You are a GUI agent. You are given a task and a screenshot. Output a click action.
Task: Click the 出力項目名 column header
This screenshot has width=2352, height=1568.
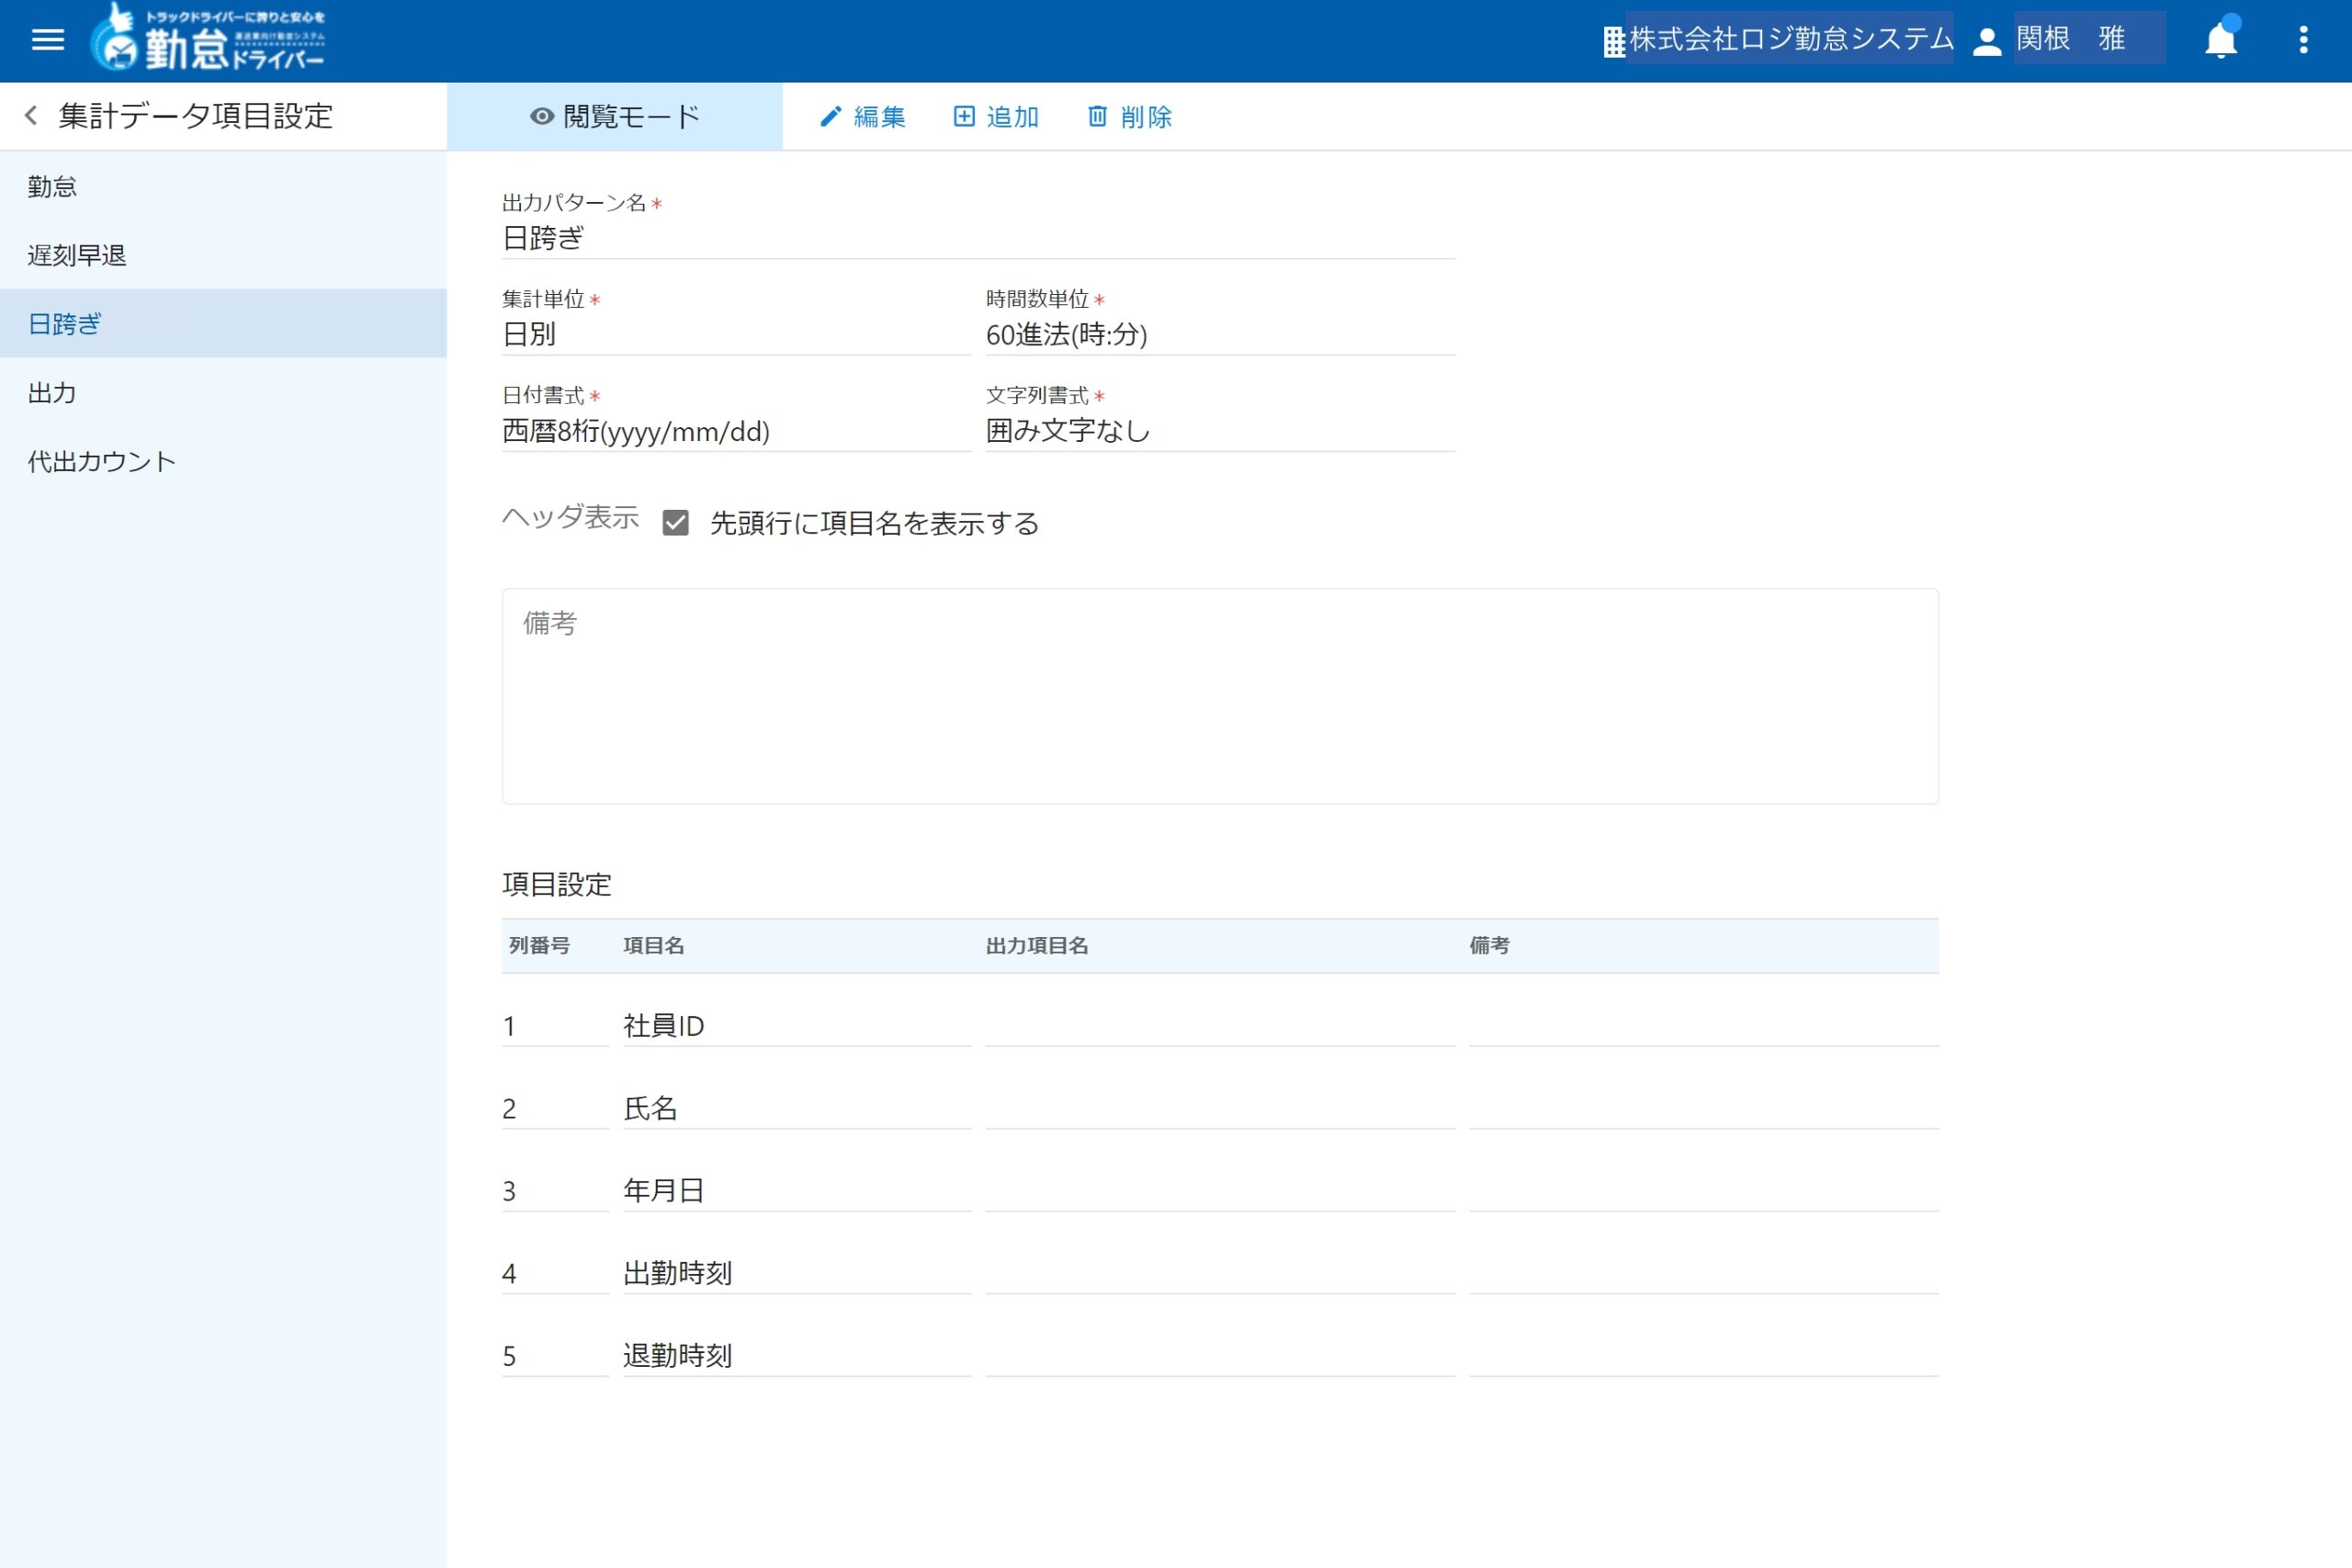coord(1037,946)
